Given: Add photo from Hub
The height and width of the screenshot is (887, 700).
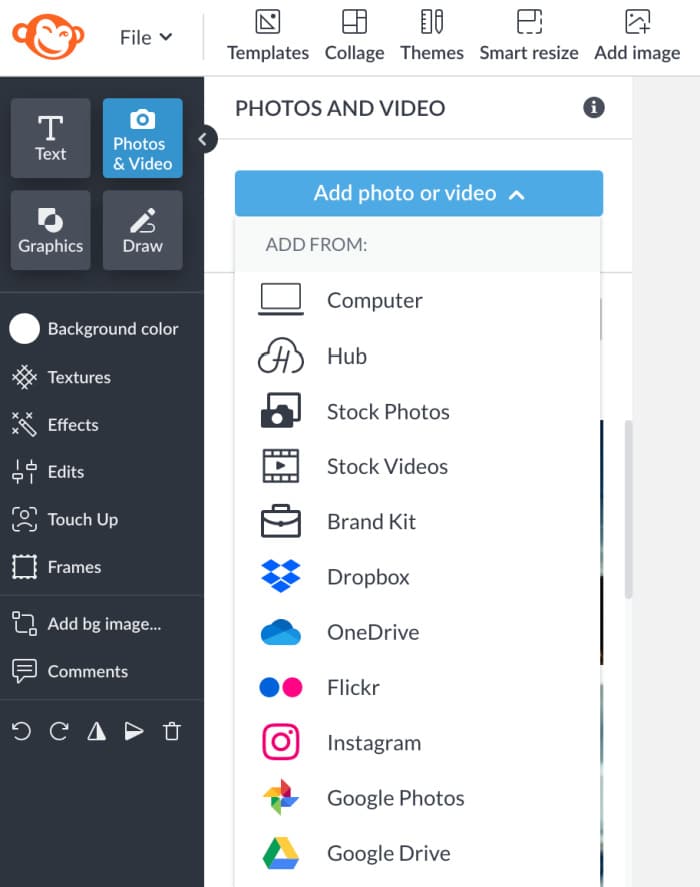Looking at the screenshot, I should click(417, 356).
